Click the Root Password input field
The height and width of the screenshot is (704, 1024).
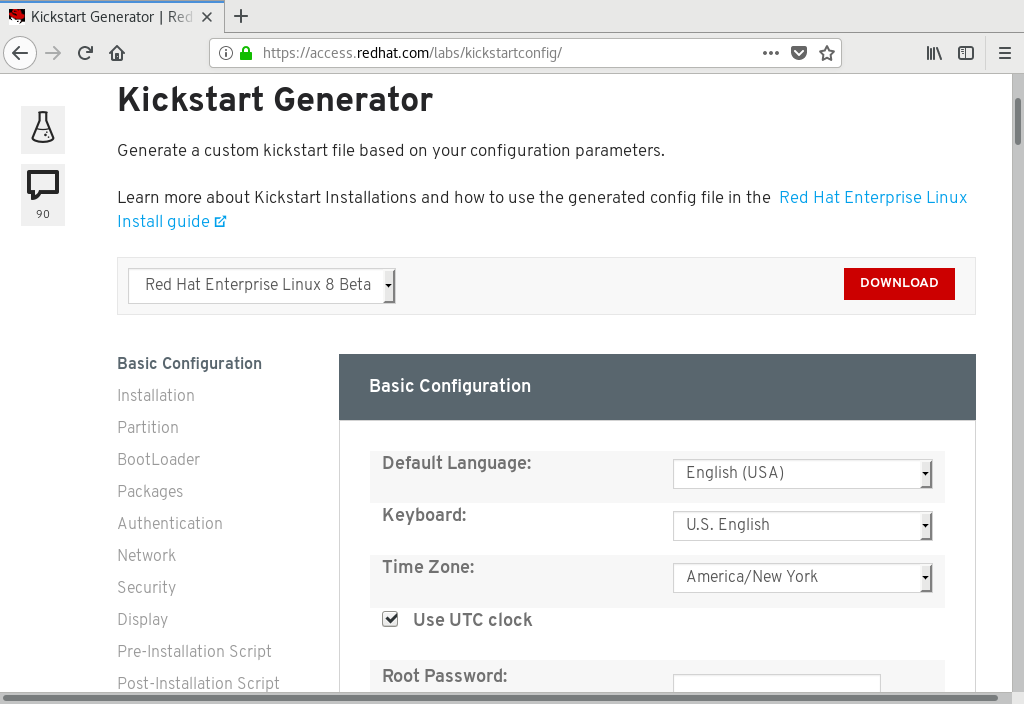[x=776, y=684]
